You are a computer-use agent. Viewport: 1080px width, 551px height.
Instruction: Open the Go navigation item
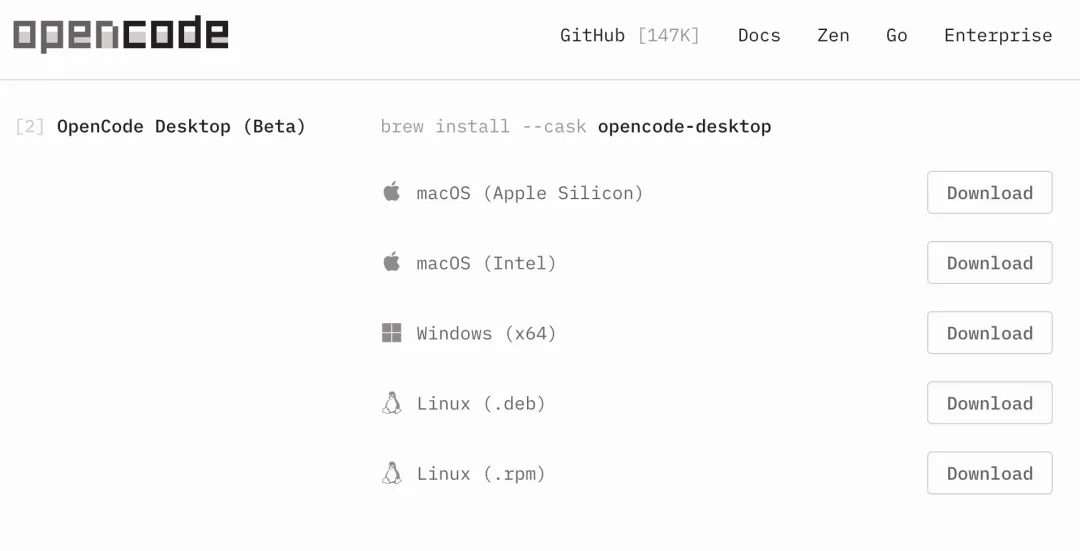point(897,35)
